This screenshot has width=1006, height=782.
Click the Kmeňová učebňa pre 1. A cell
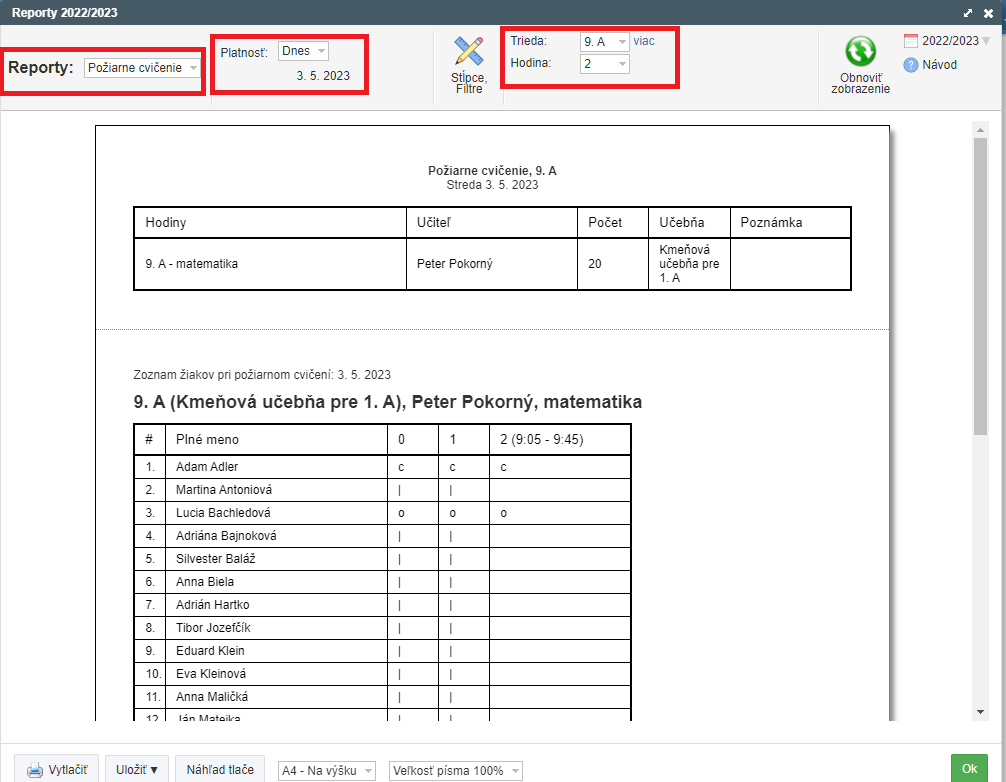[689, 264]
